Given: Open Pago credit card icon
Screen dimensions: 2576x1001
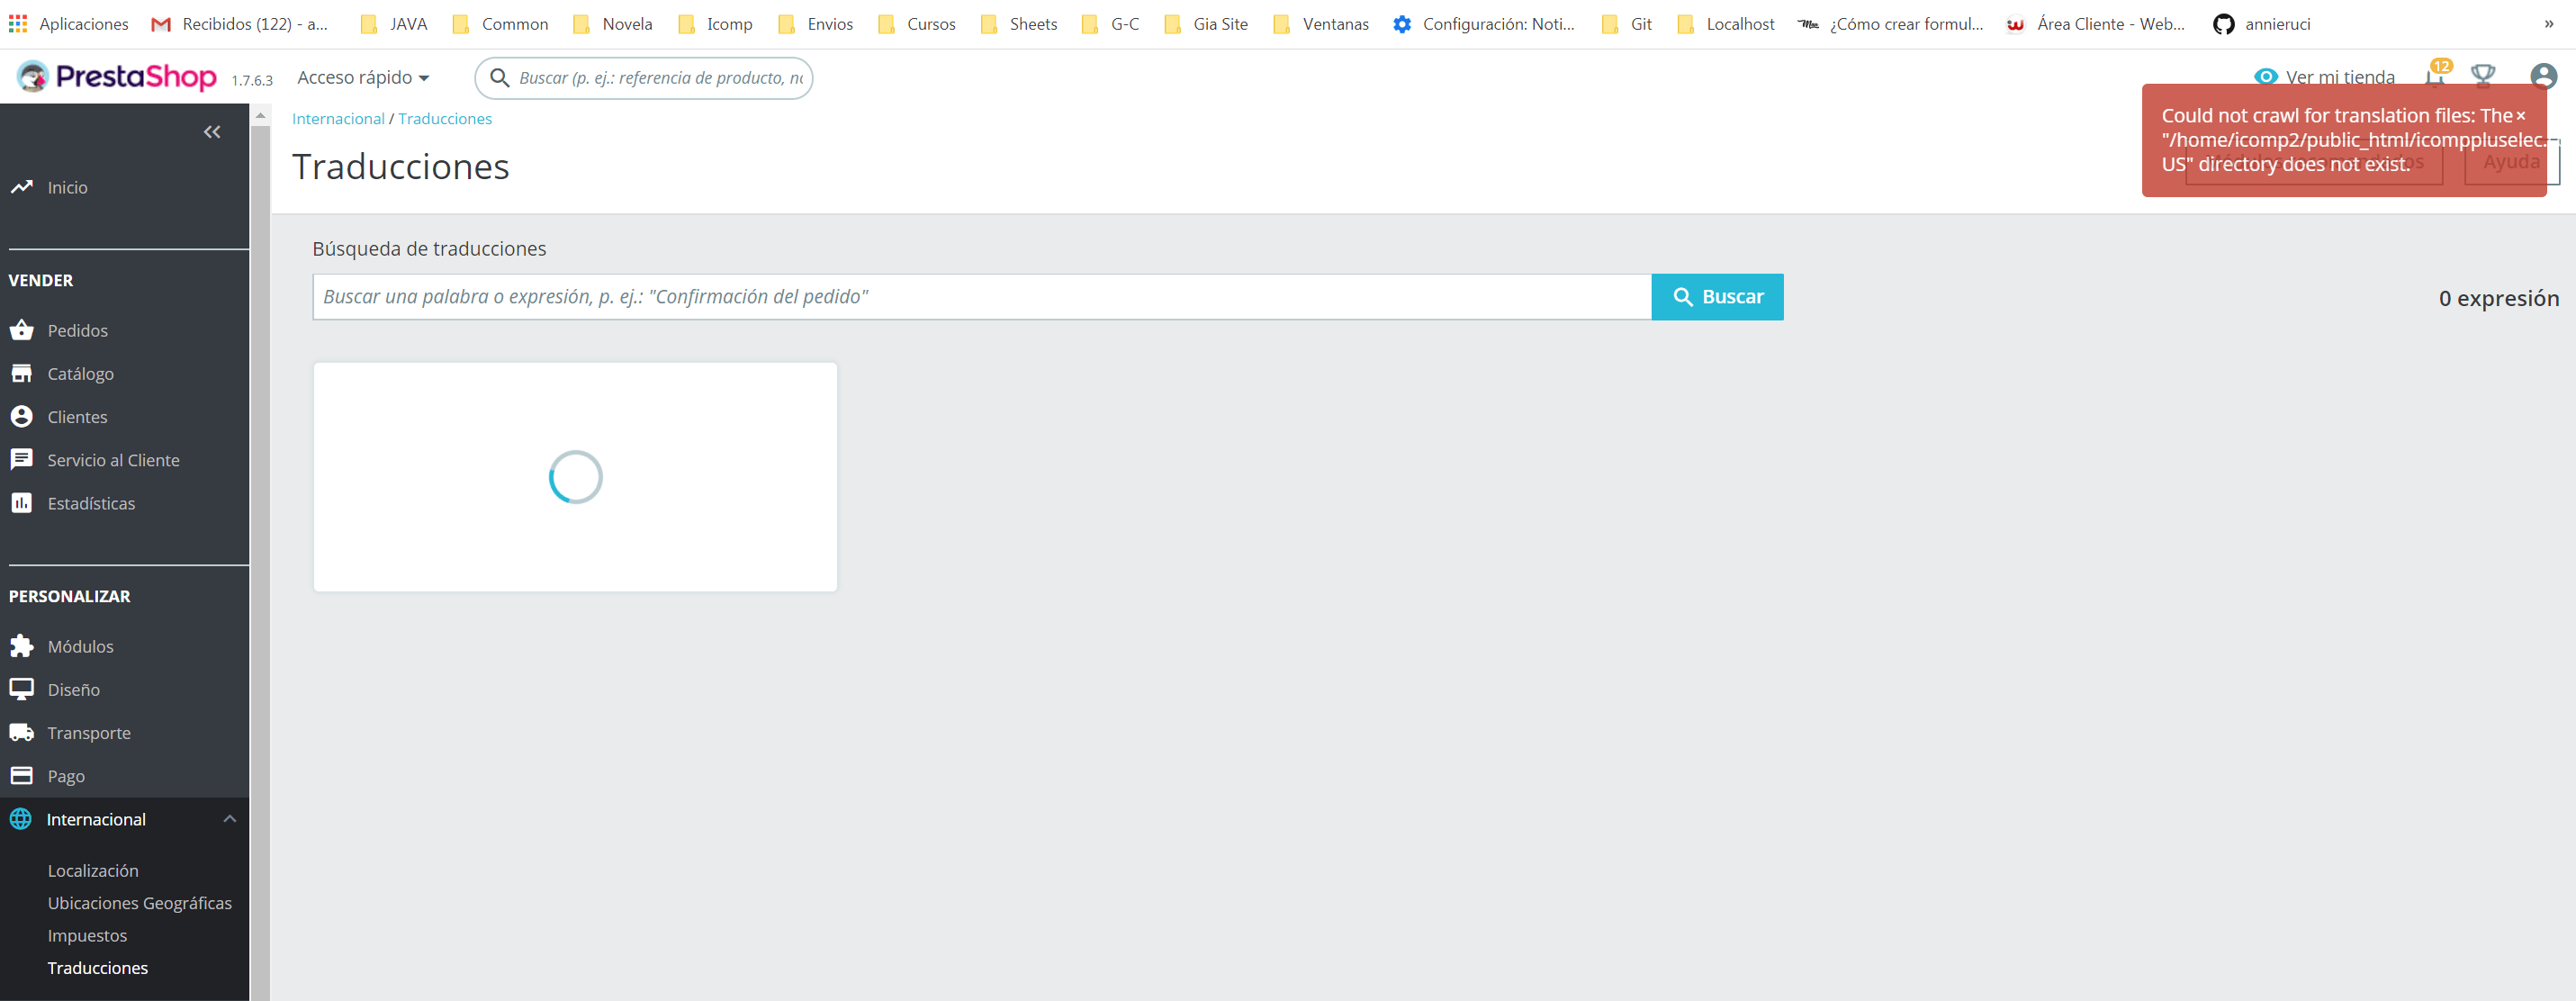Looking at the screenshot, I should tap(21, 775).
